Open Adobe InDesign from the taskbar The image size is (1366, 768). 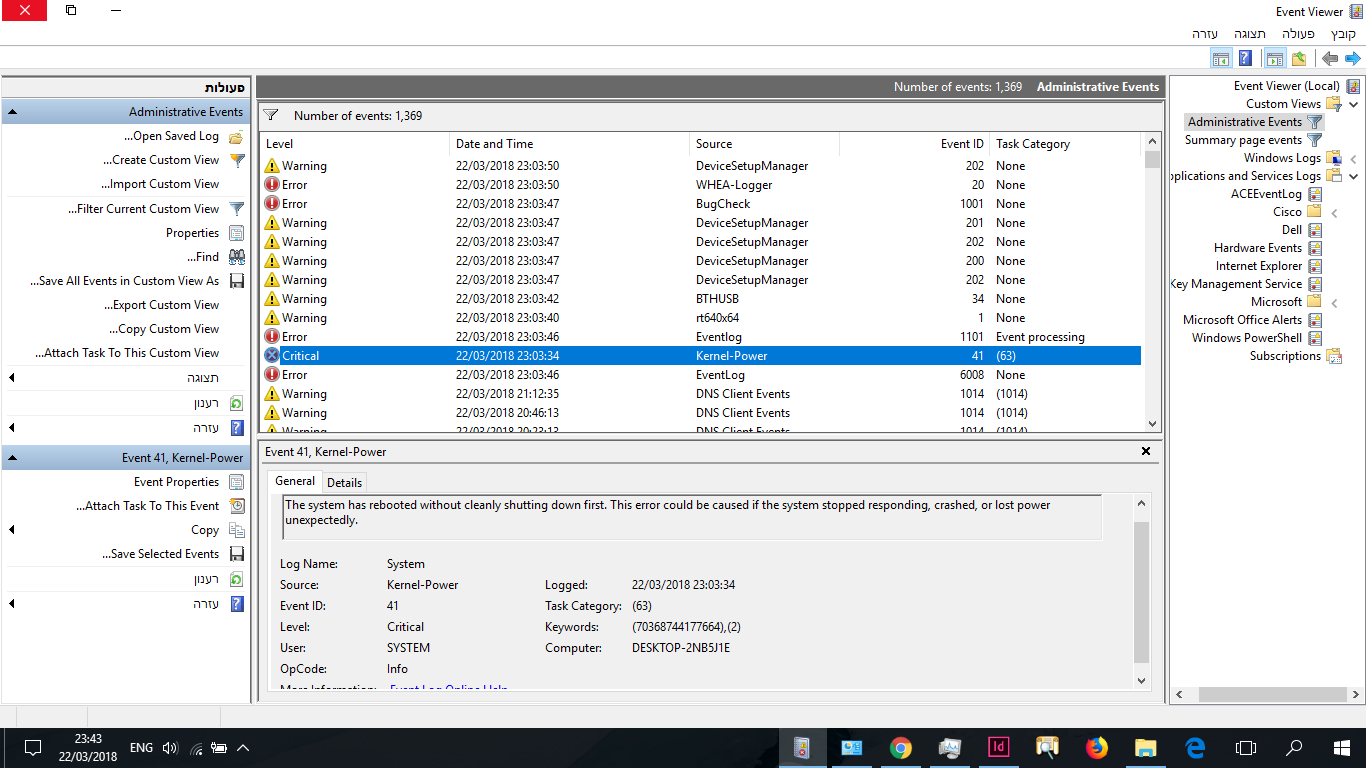tap(998, 747)
